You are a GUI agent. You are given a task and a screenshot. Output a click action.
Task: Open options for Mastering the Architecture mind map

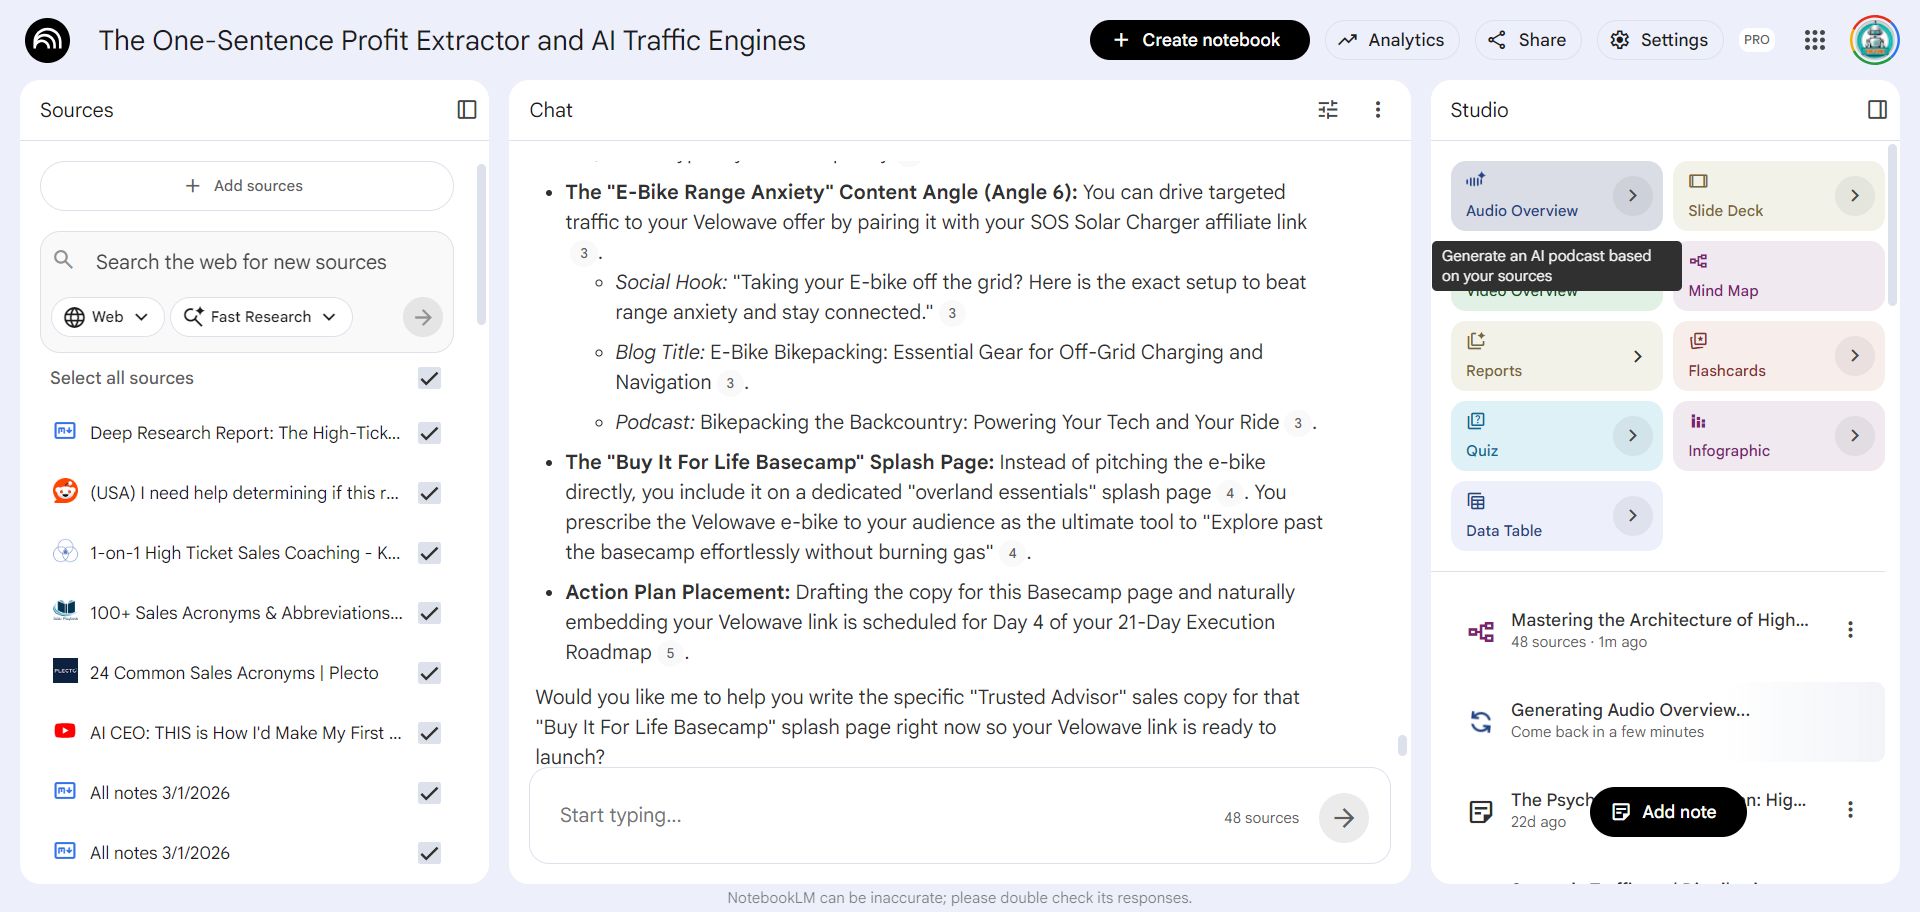click(x=1850, y=630)
